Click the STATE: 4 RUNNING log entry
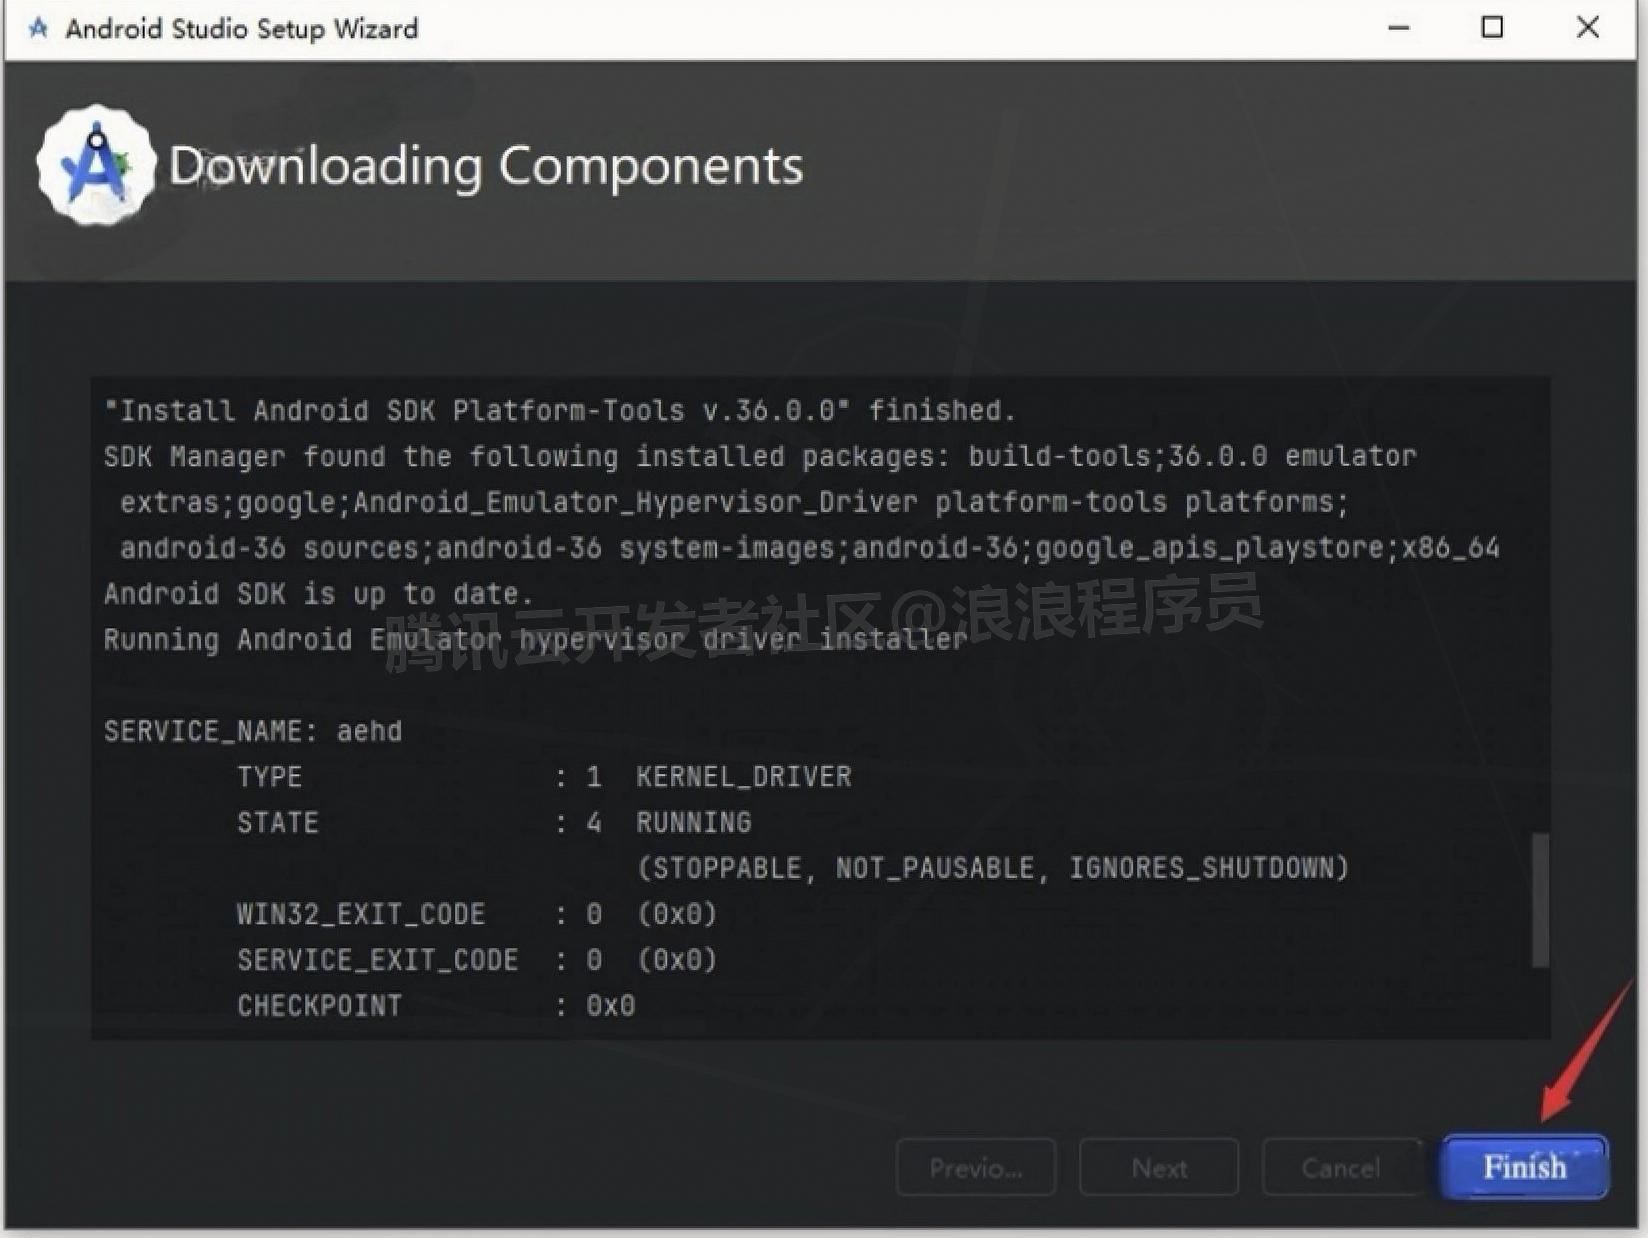The height and width of the screenshot is (1238, 1648). (x=495, y=822)
